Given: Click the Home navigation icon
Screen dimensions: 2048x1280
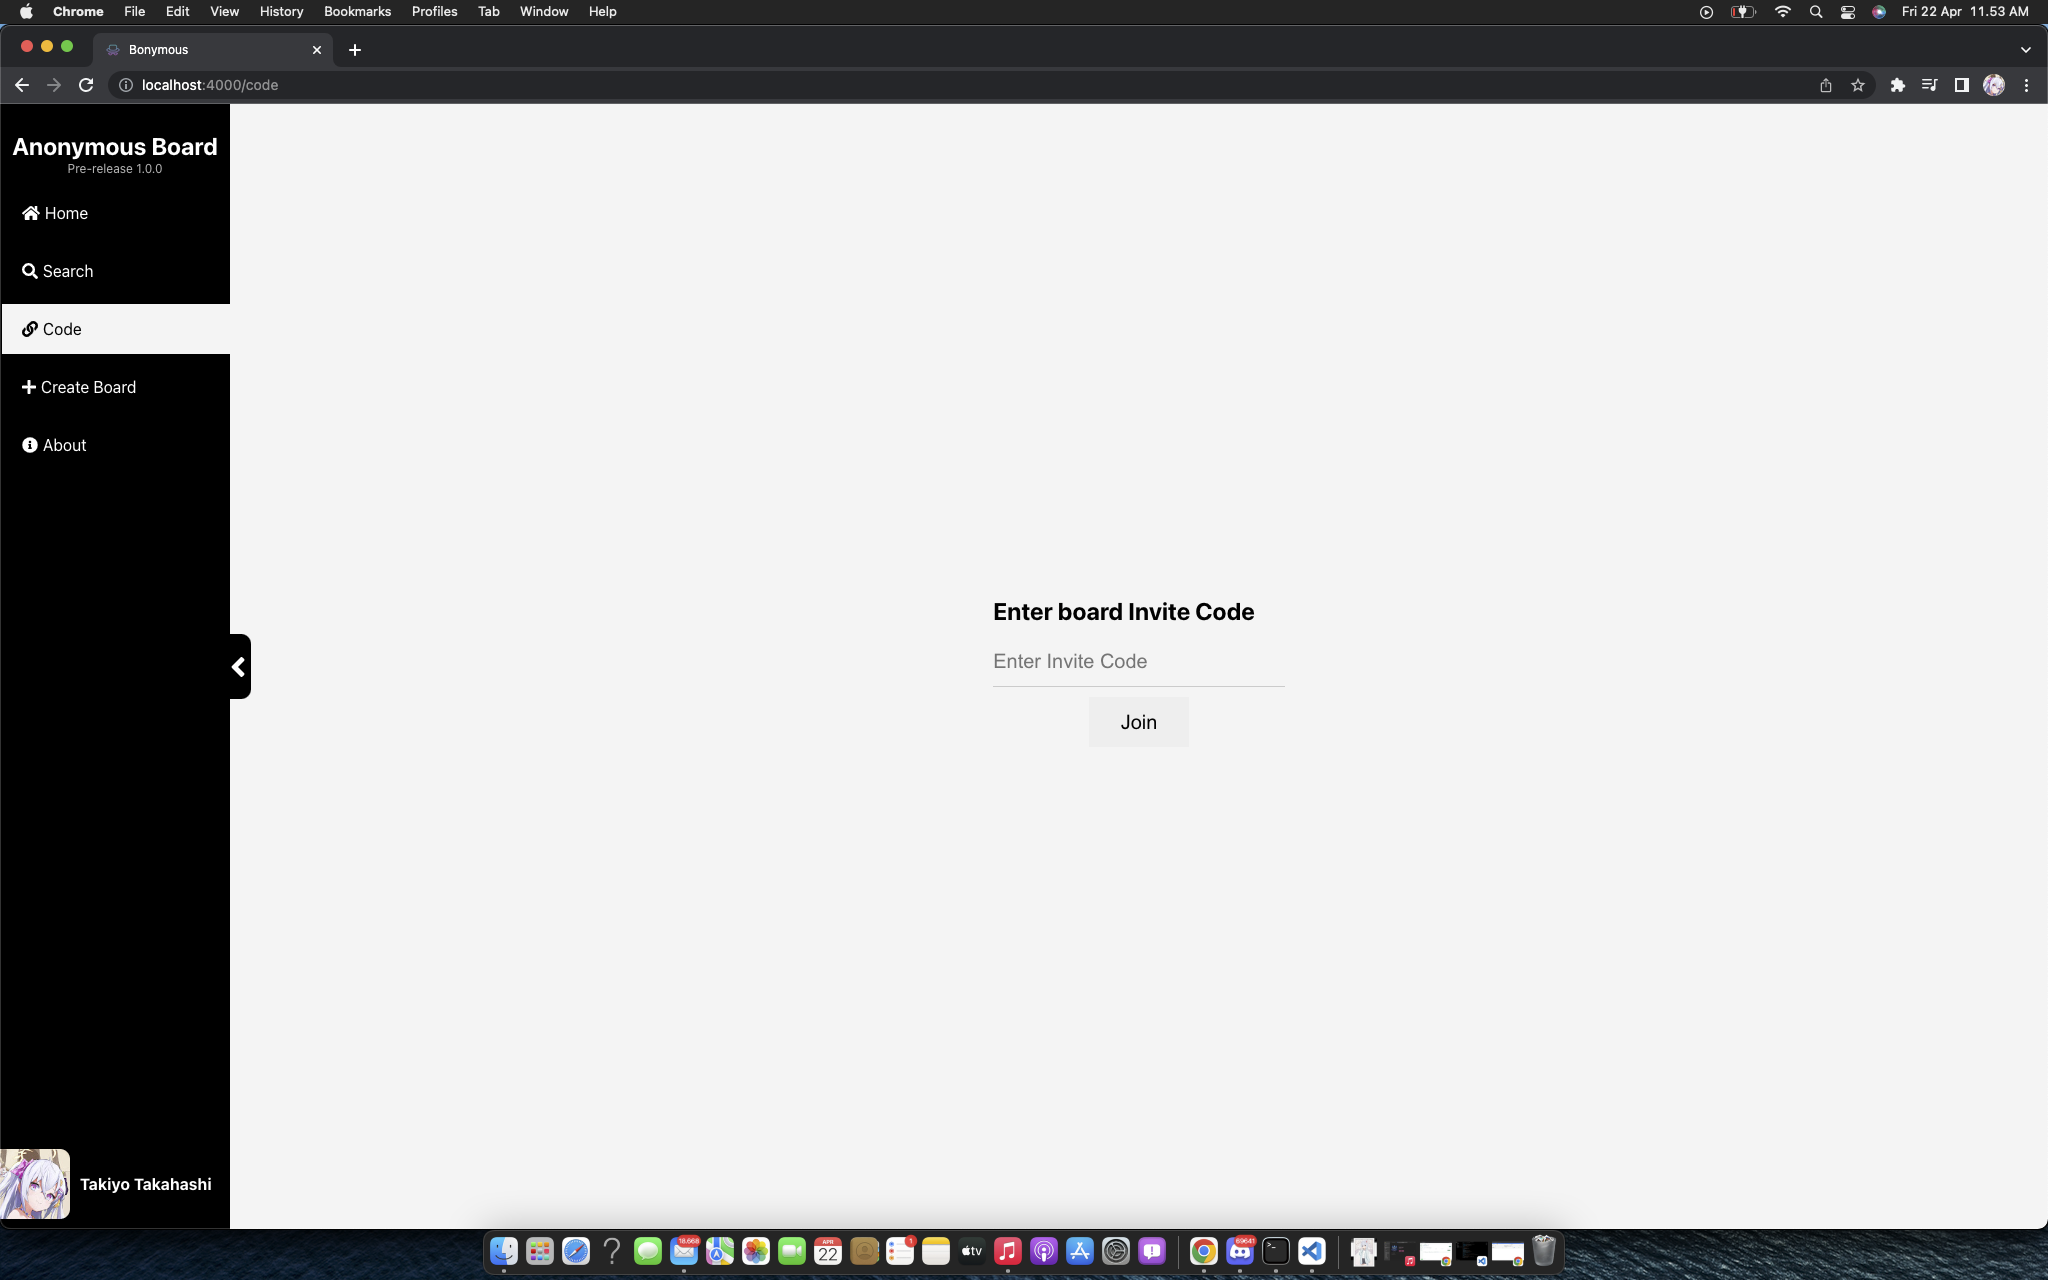Looking at the screenshot, I should coord(31,212).
